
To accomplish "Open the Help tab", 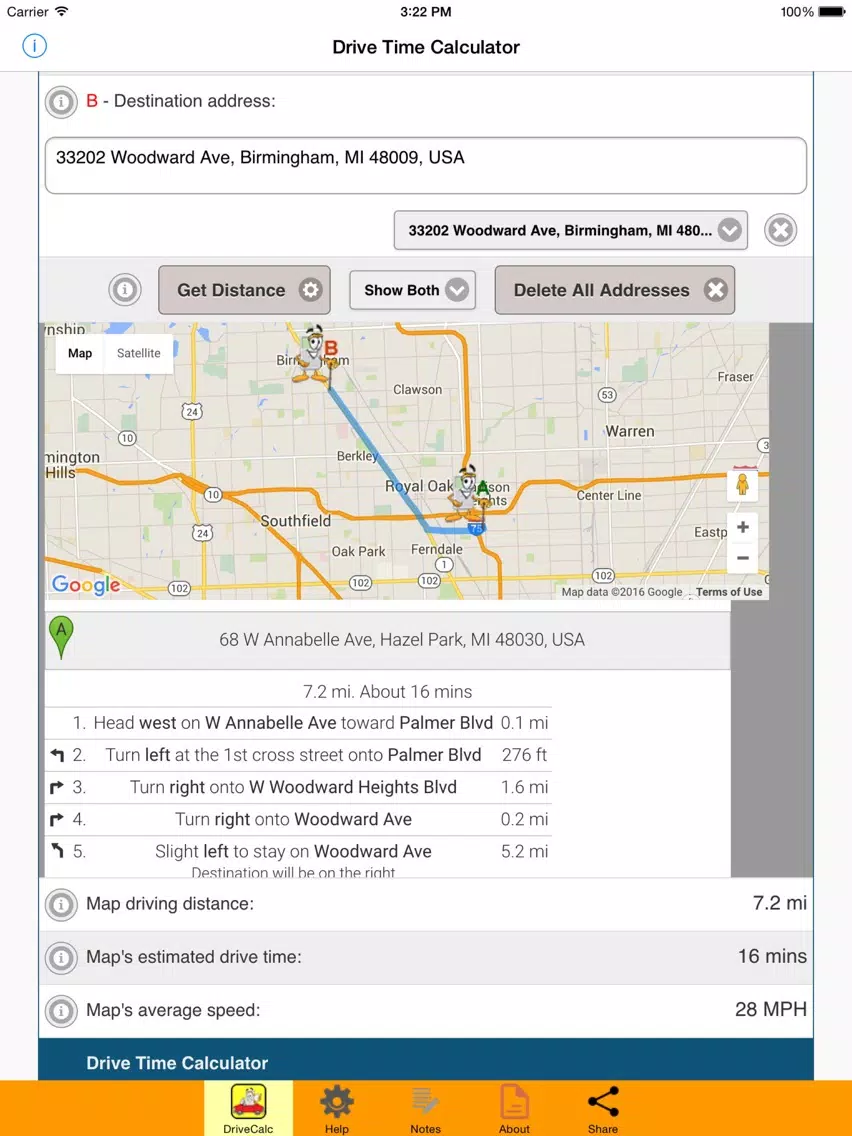I will 337,1108.
